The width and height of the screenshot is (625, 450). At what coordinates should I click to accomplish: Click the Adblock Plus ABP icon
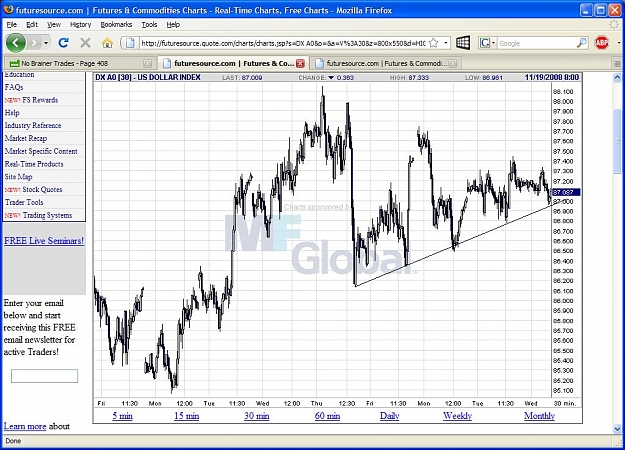pos(601,43)
